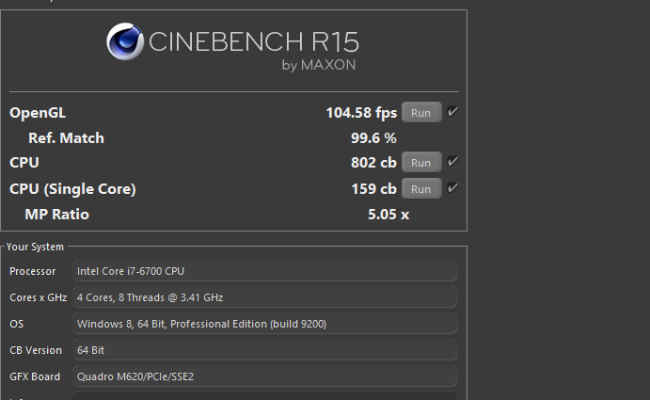Run the CPU benchmark

point(421,163)
